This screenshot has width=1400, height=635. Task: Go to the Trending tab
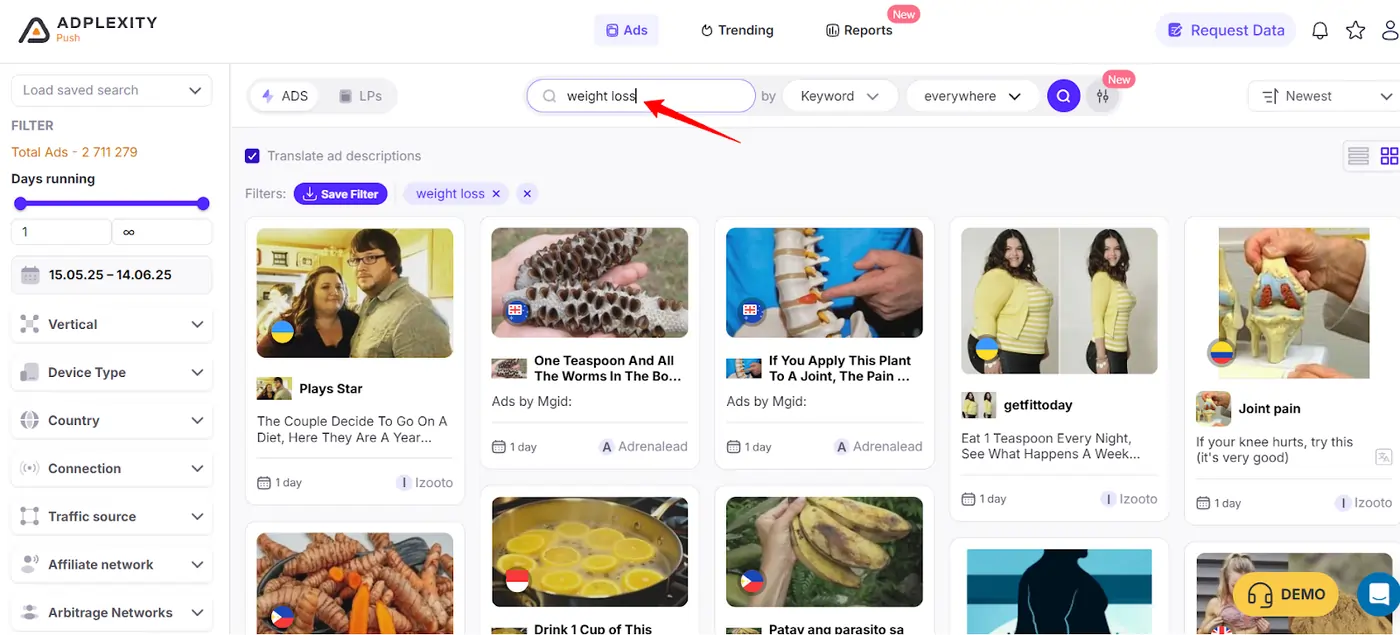(x=737, y=30)
